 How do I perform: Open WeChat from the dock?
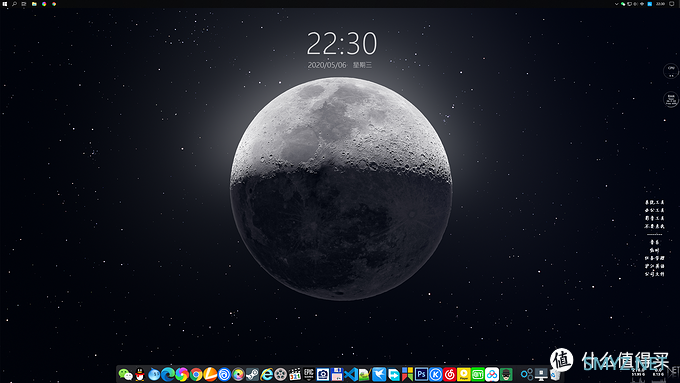pos(125,374)
